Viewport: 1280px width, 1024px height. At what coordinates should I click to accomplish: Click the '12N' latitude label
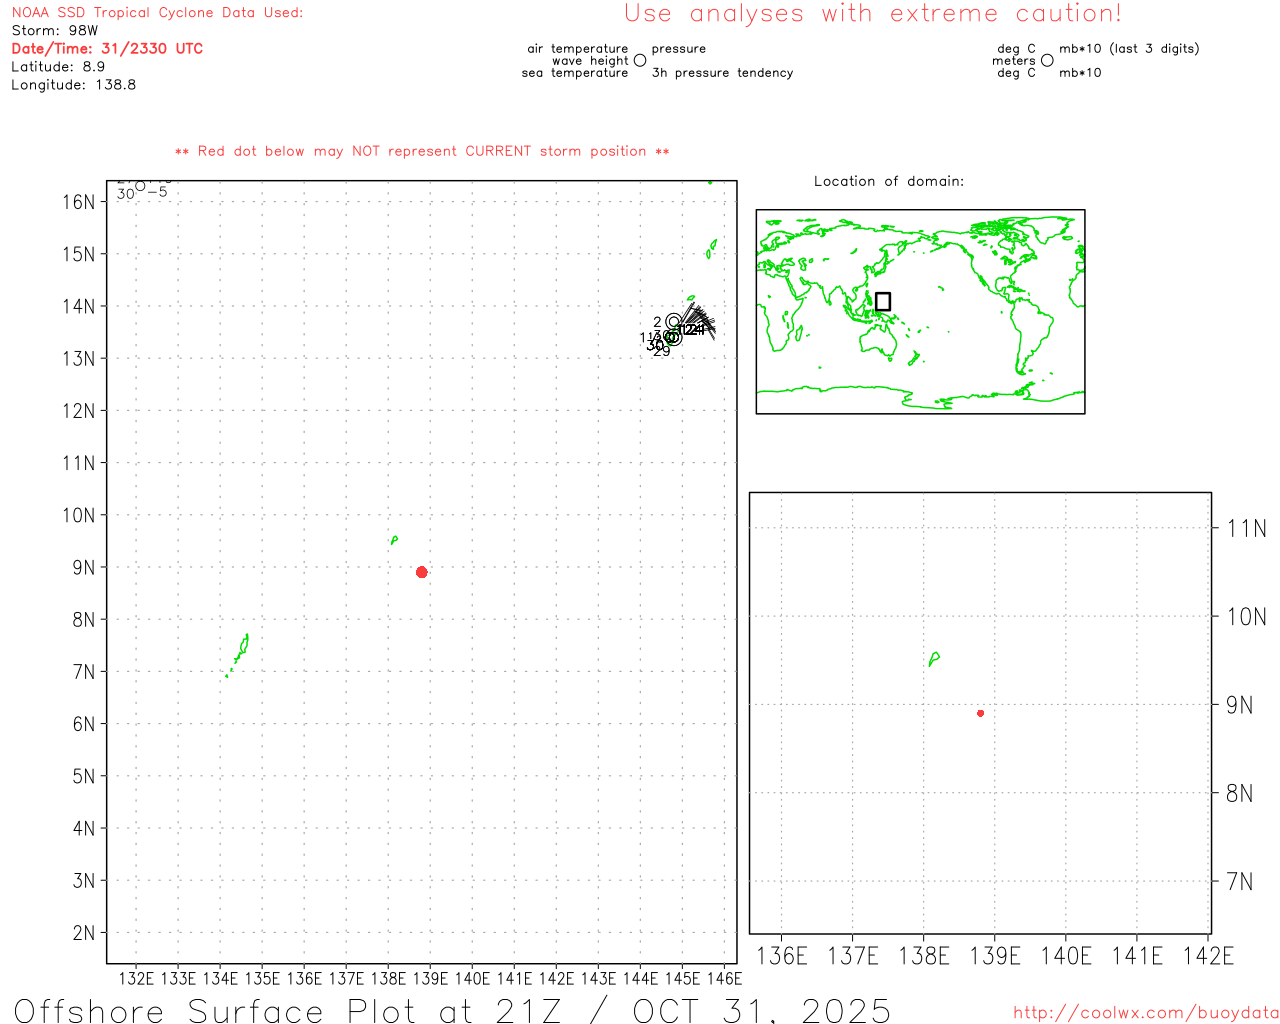pyautogui.click(x=78, y=411)
